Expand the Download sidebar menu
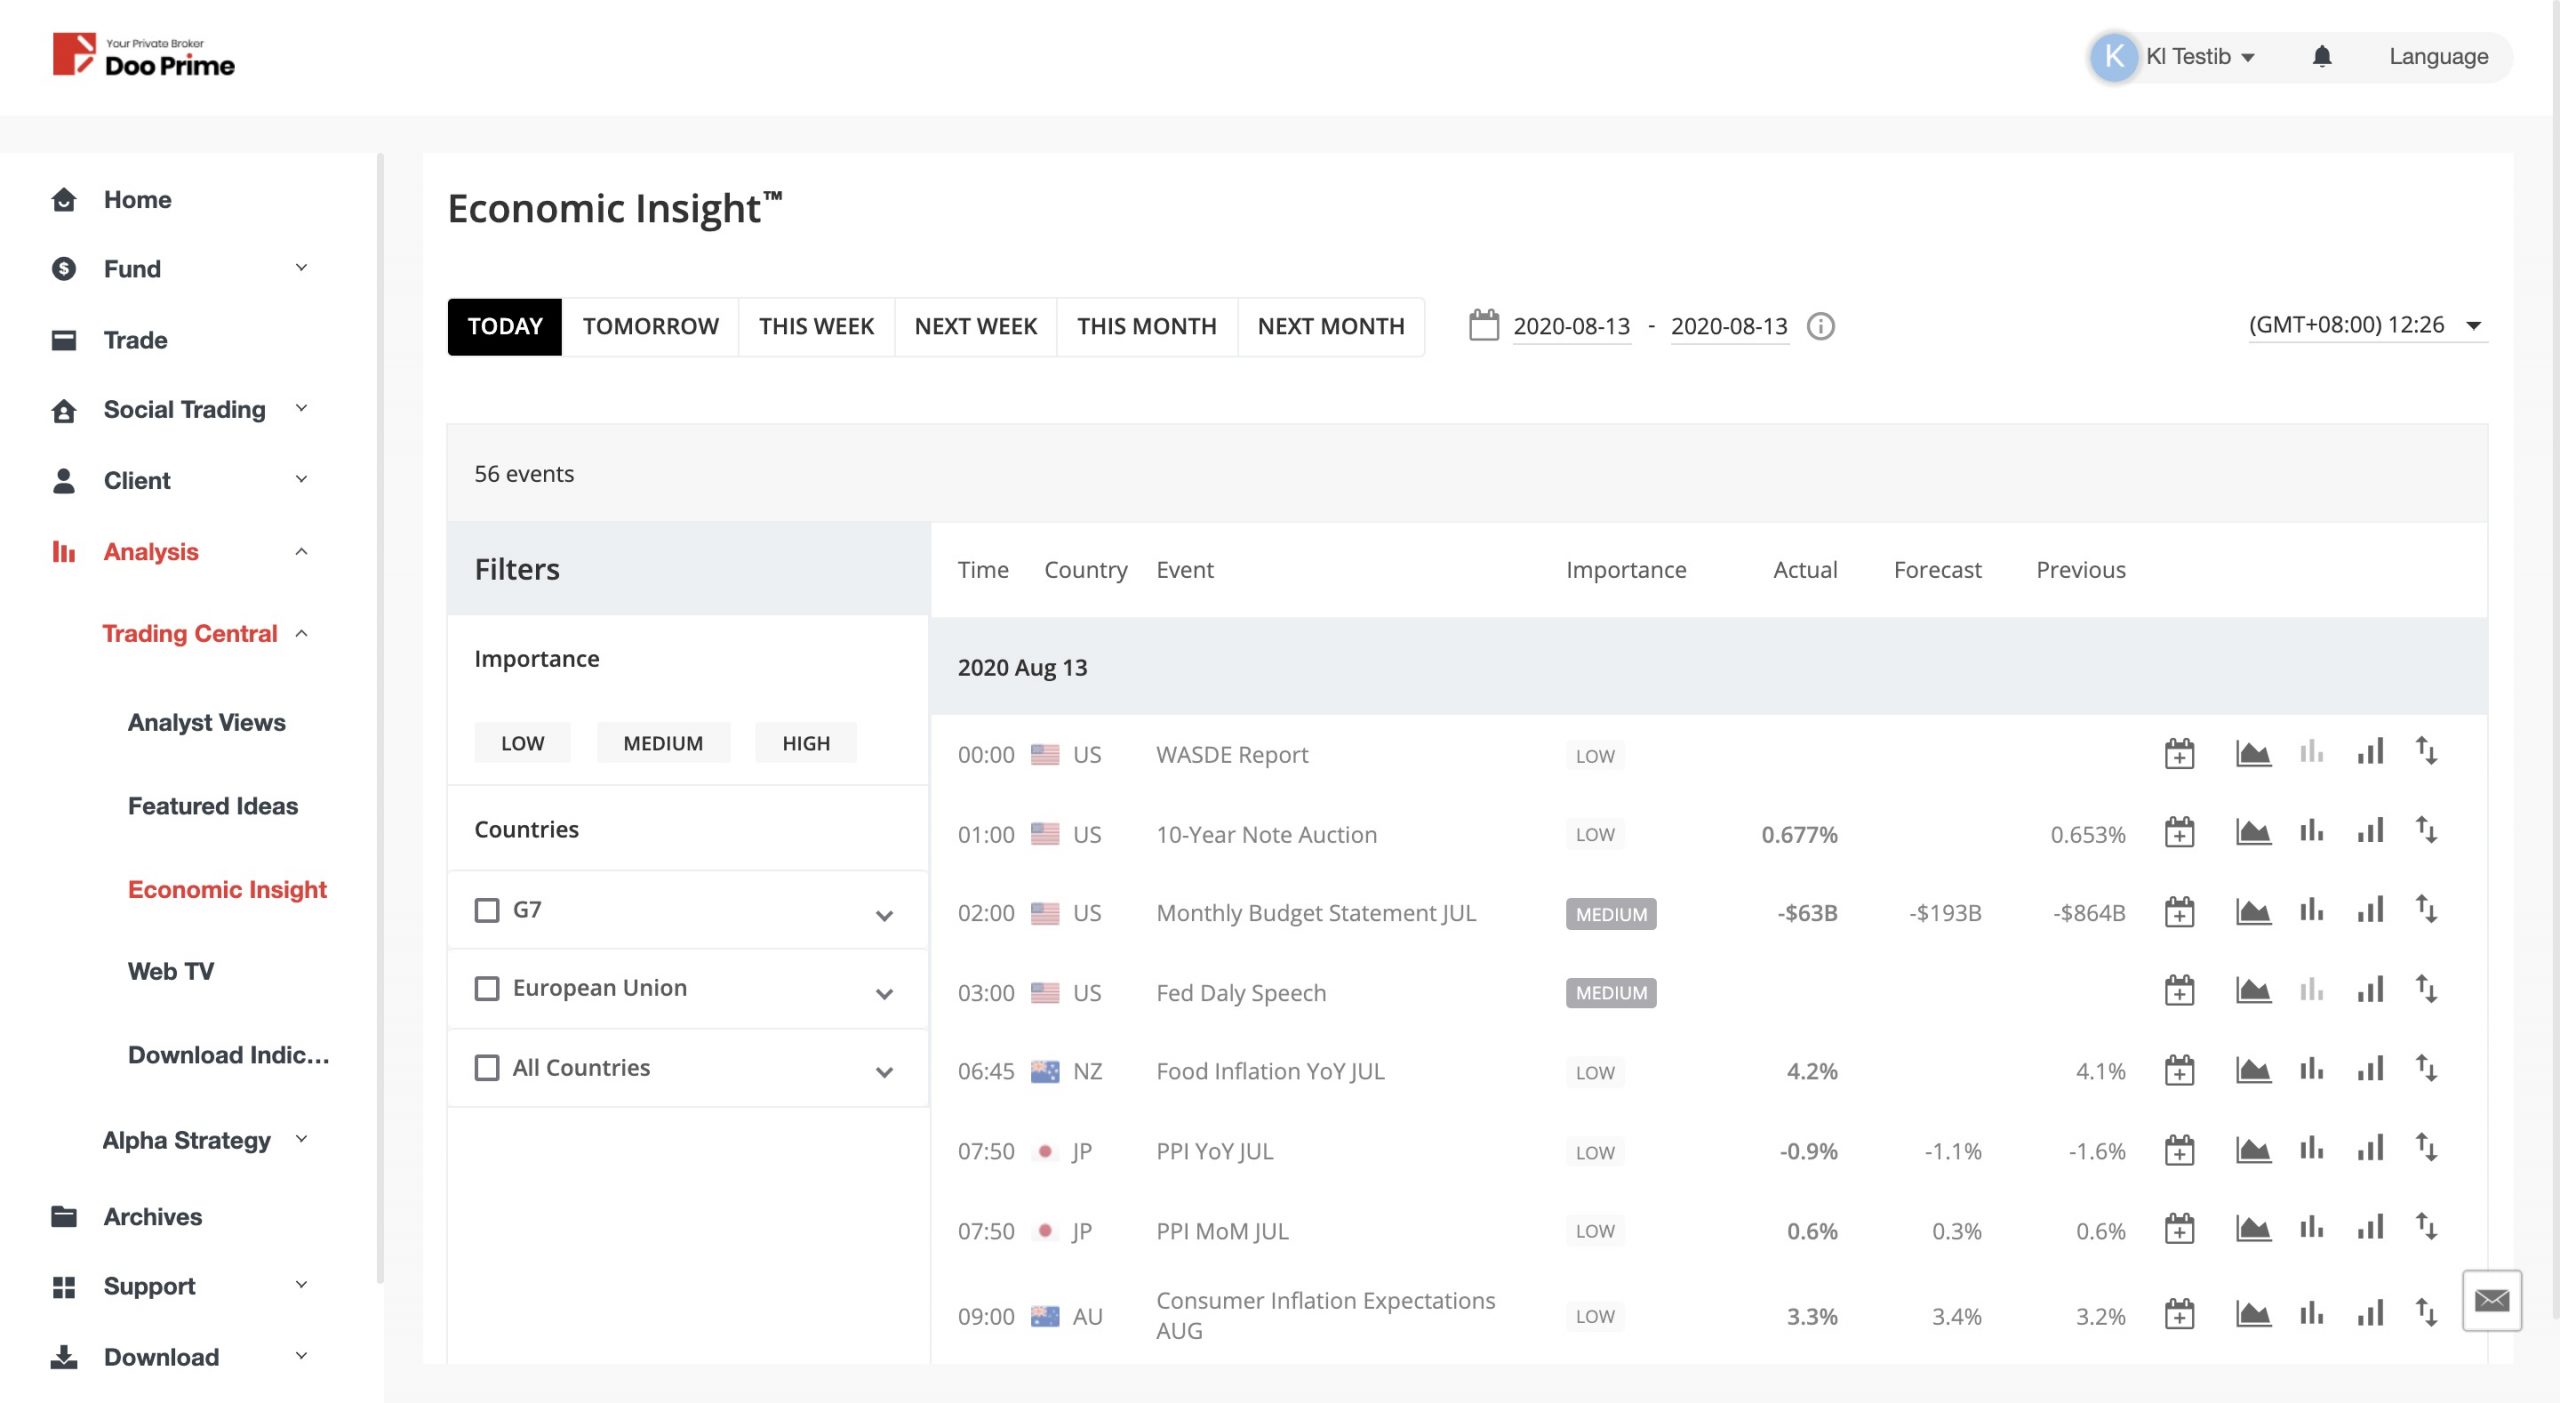 [301, 1355]
